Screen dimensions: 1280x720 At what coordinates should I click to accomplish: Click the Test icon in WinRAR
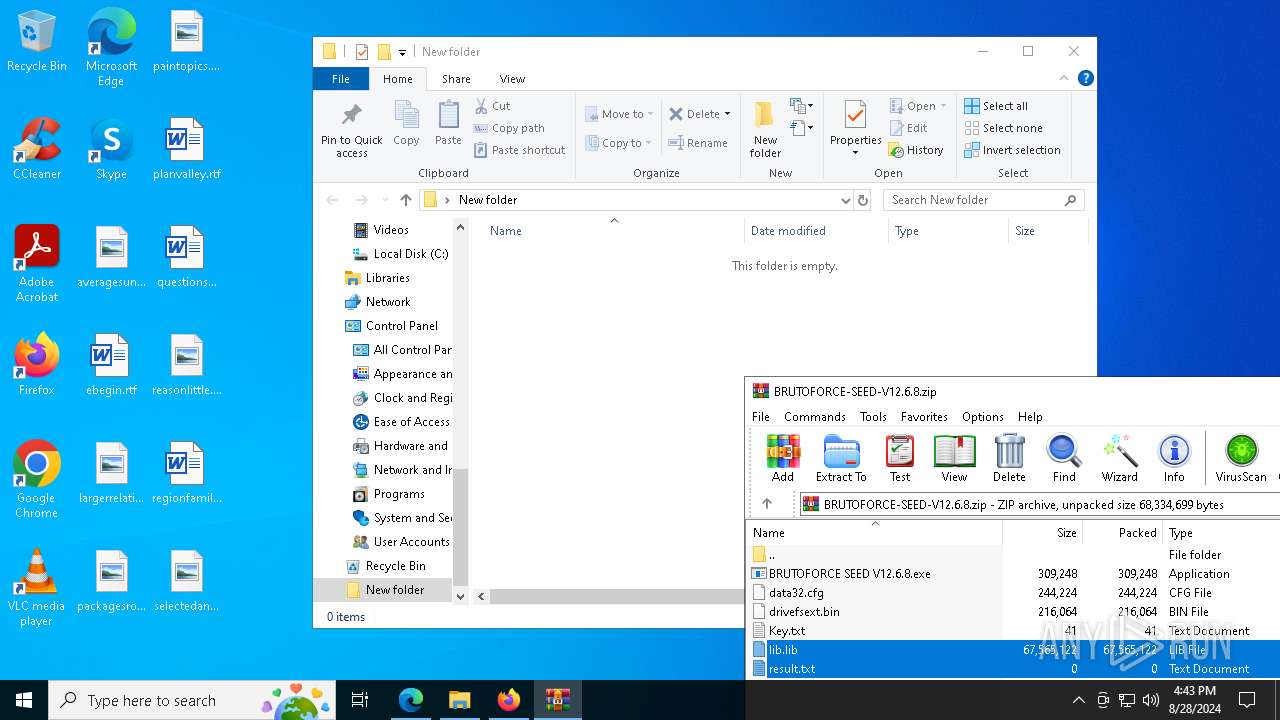point(900,459)
